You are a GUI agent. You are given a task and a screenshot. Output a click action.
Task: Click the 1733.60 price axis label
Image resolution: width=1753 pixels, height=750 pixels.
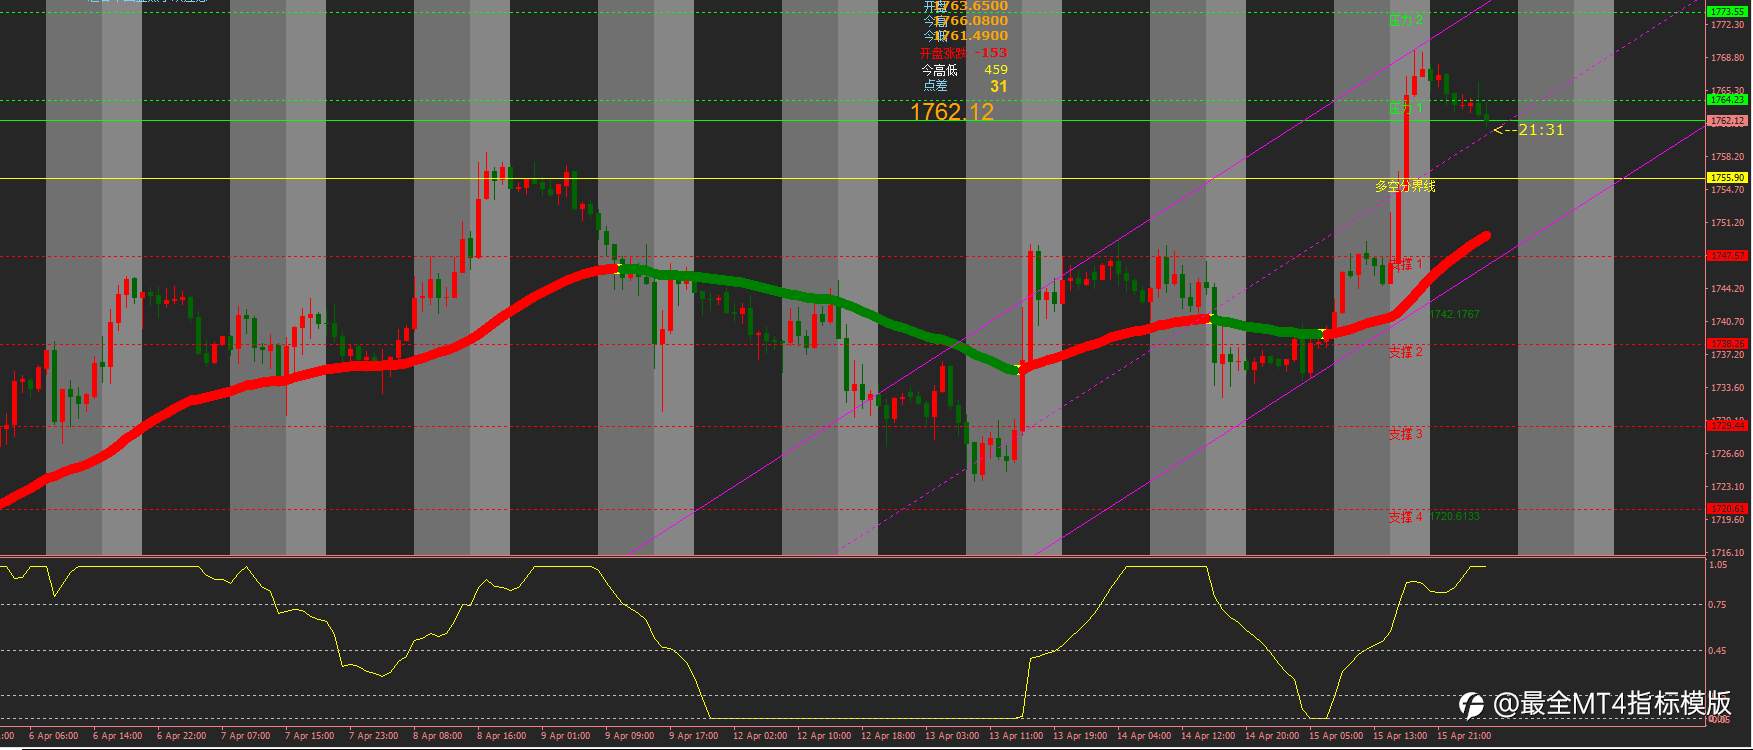point(1729,388)
